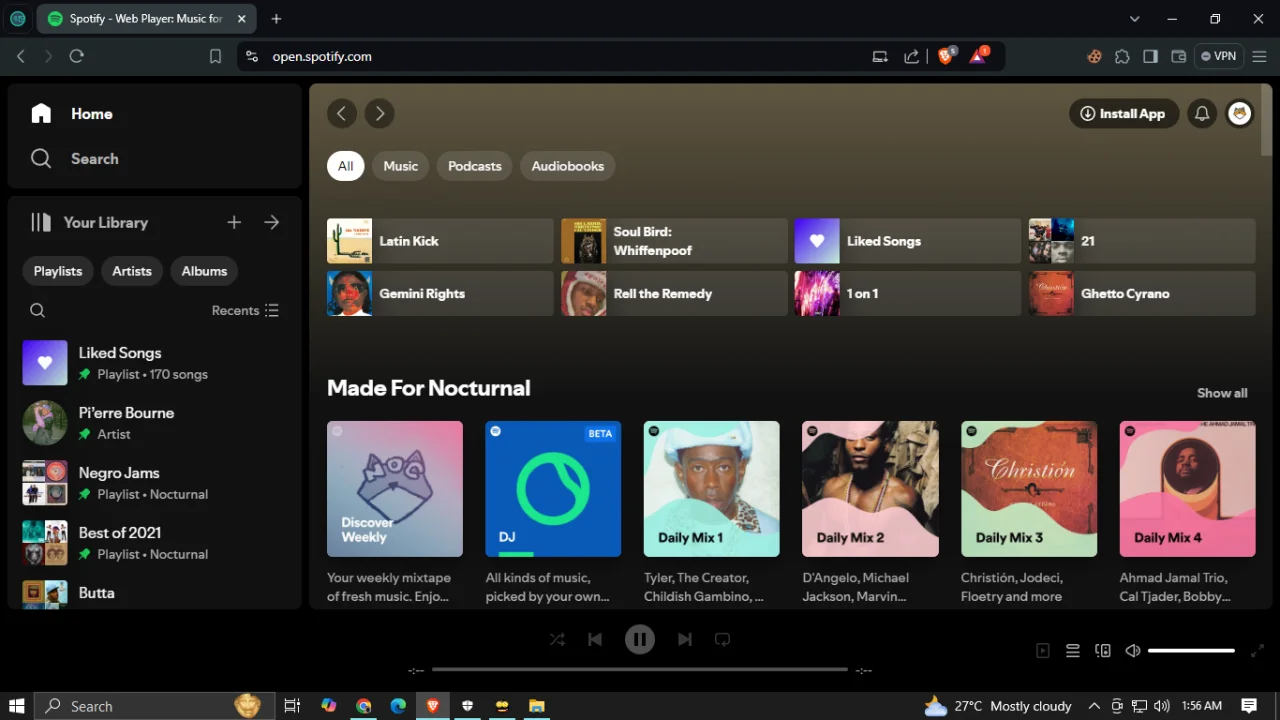Open 1 on 1 shortcut

tap(908, 294)
